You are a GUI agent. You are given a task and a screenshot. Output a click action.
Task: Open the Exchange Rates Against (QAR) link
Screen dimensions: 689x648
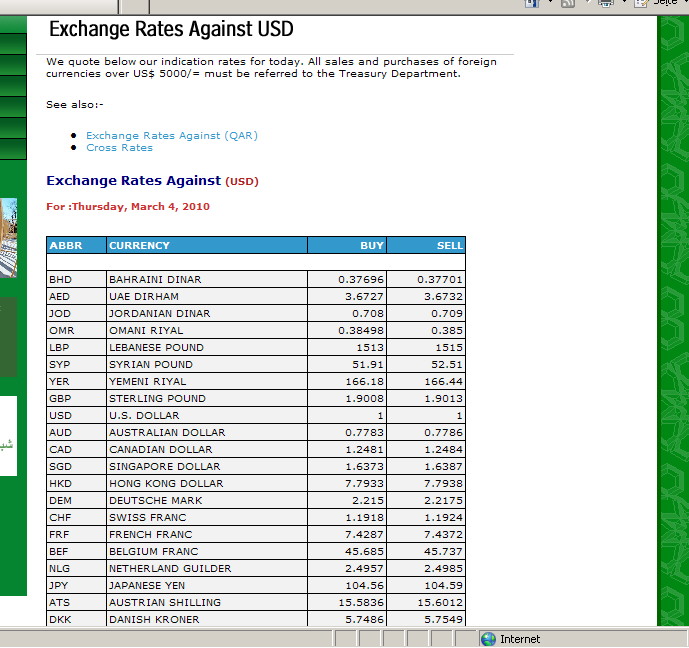point(171,135)
